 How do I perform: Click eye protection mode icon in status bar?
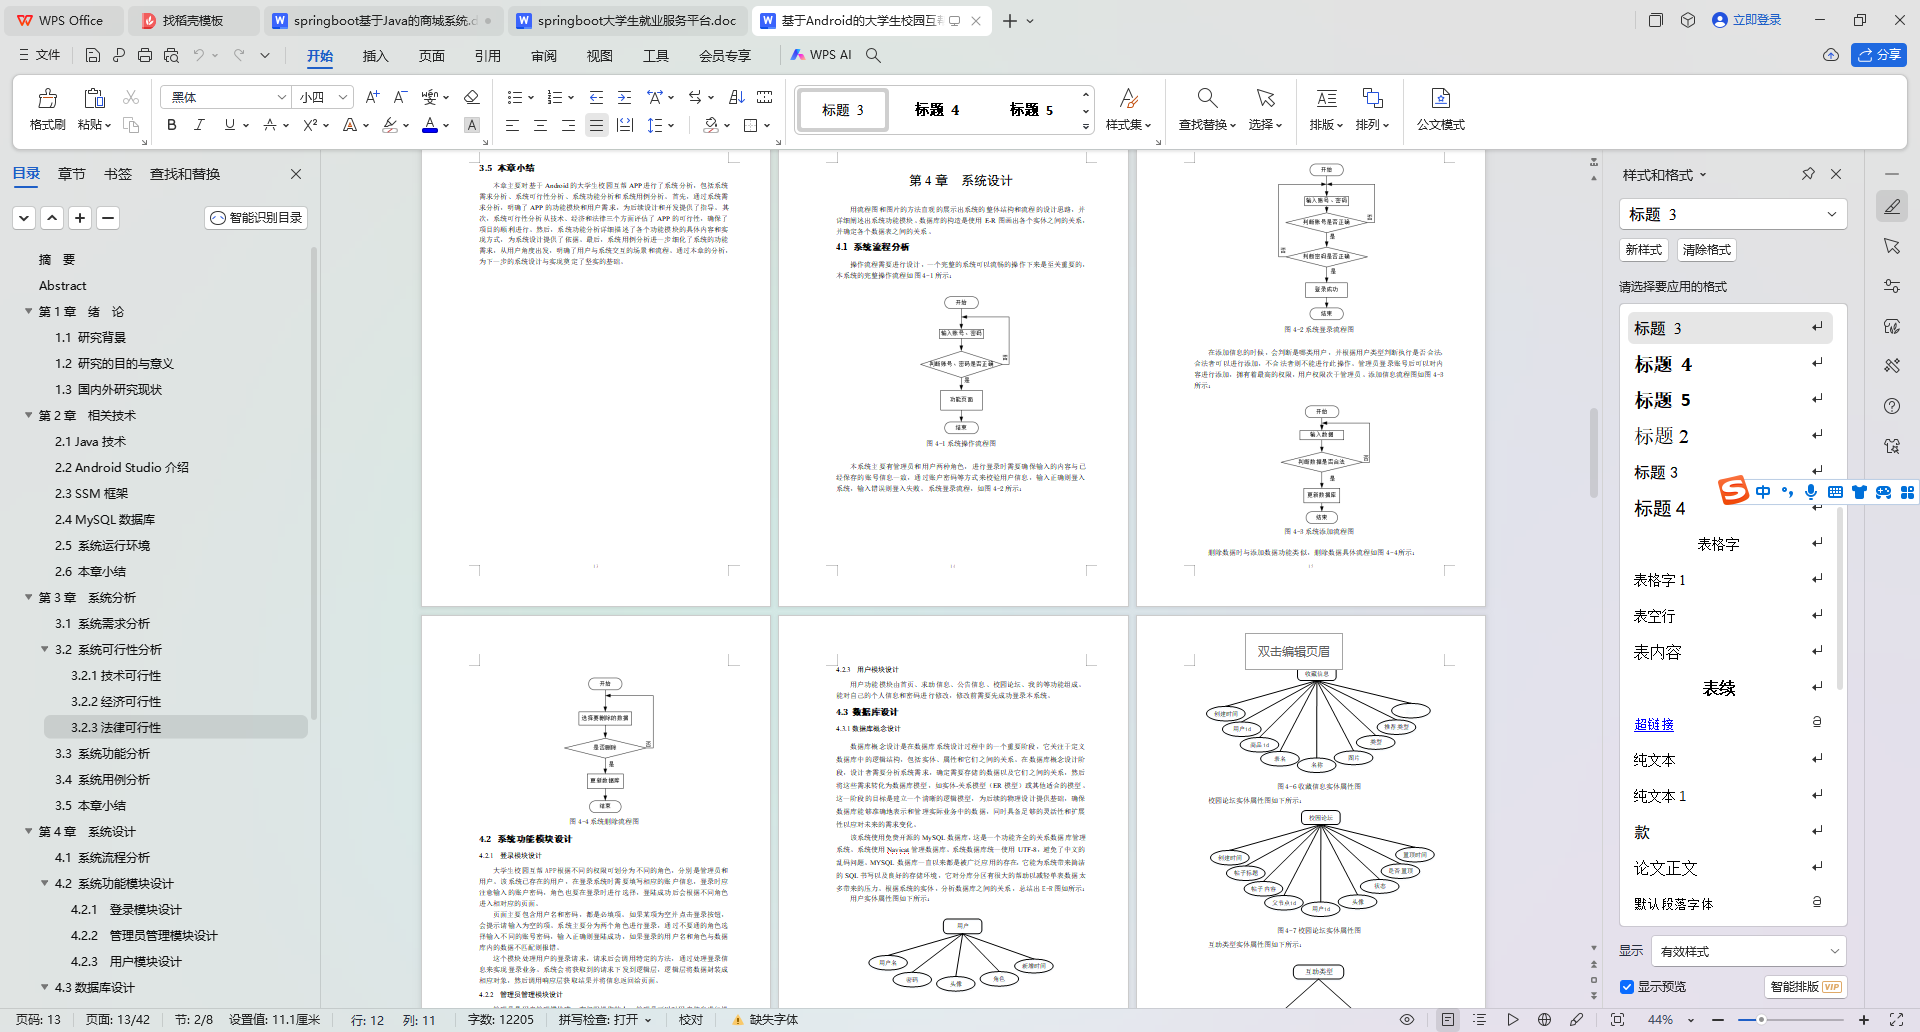coord(1407,1020)
